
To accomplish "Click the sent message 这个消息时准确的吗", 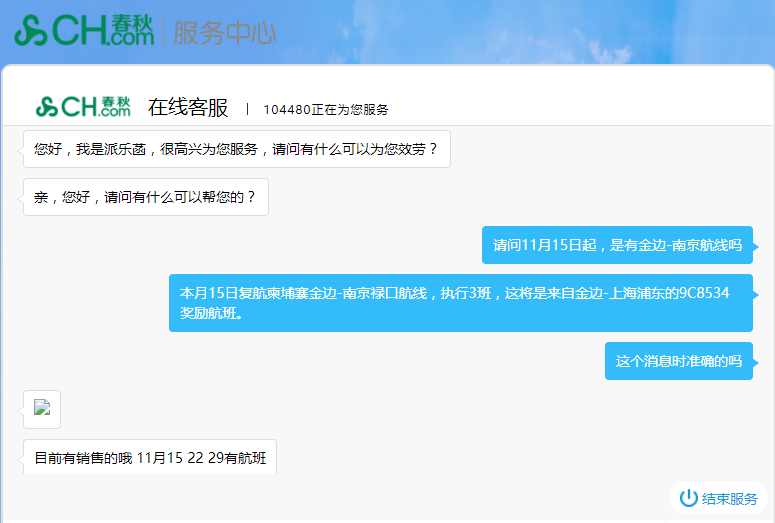I will tap(679, 361).
